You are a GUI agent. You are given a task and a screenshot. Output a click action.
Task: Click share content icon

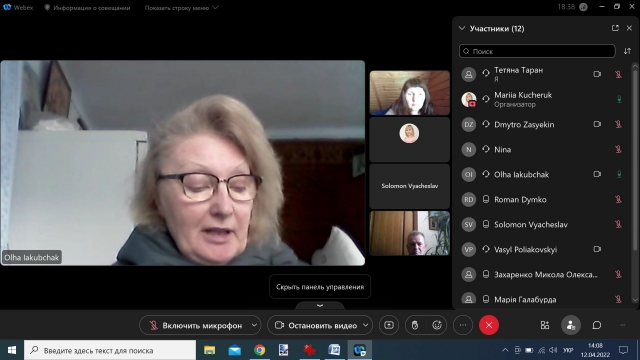coord(389,325)
